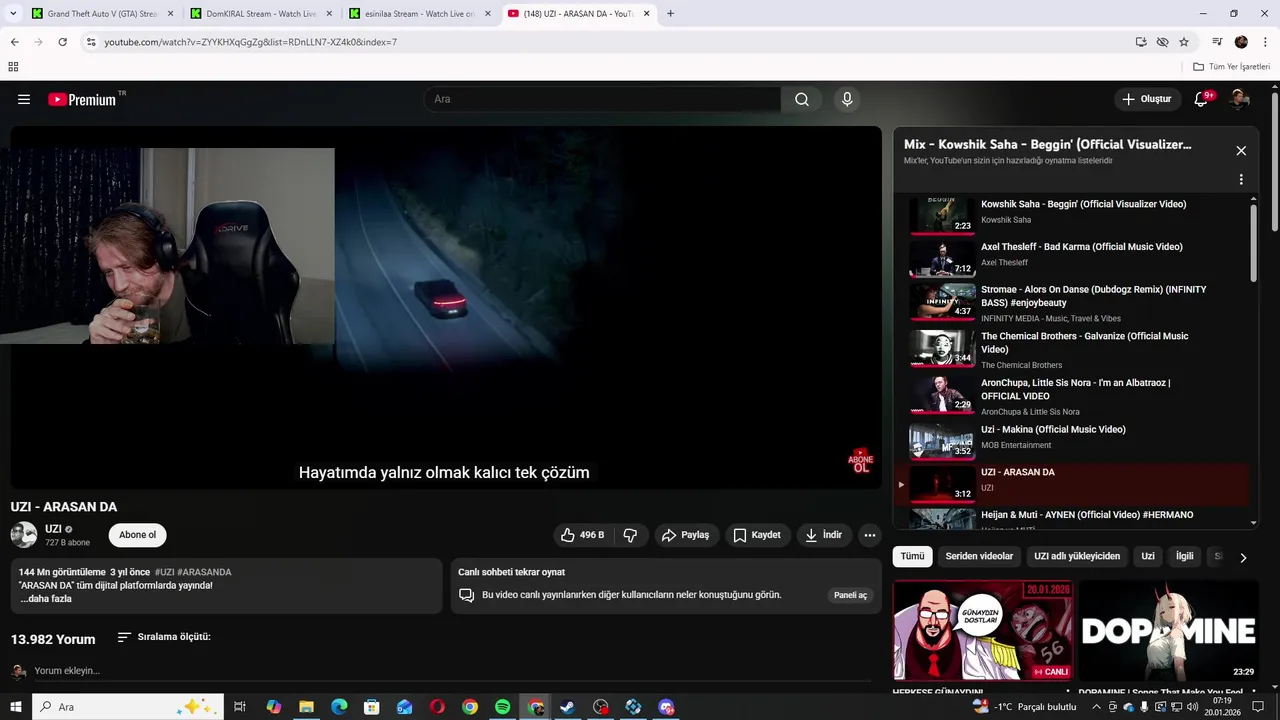Play Stromae - Alors On Danse remix
The height and width of the screenshot is (720, 1280).
(x=1070, y=301)
